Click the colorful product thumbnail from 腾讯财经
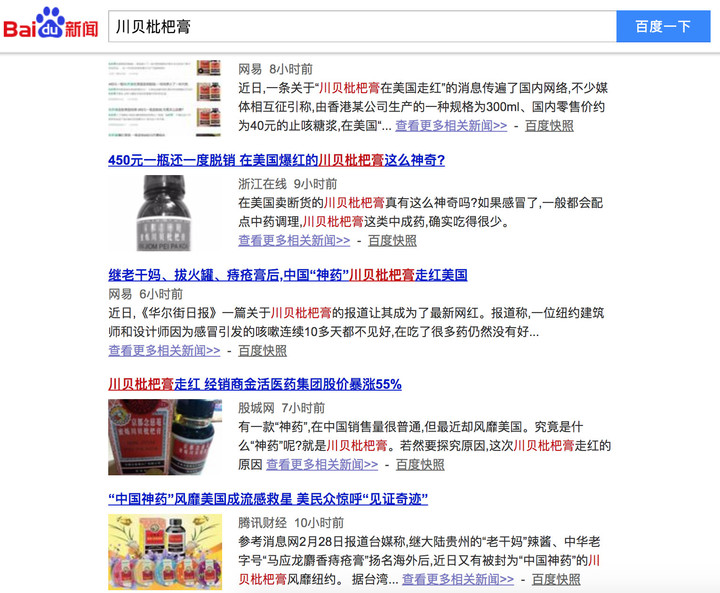720x593 pixels. pos(165,552)
